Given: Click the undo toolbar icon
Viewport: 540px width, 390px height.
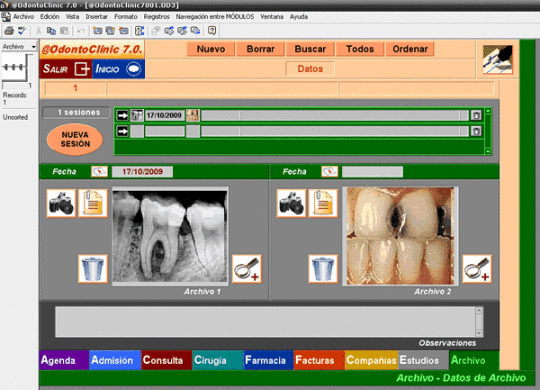Looking at the screenshot, I should [81, 31].
